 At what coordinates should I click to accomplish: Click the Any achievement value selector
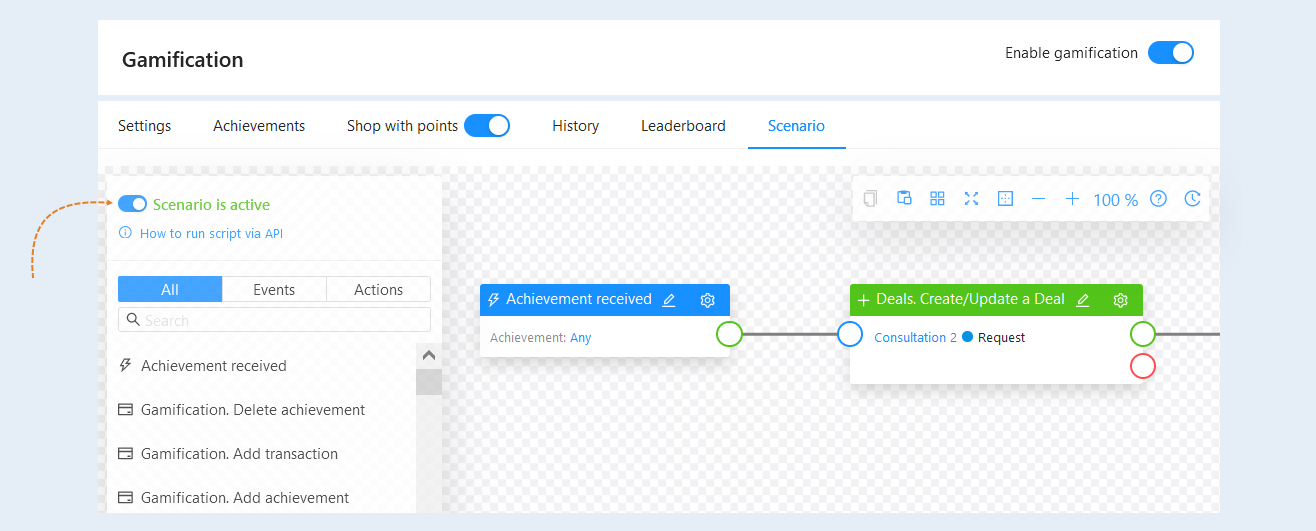[581, 338]
